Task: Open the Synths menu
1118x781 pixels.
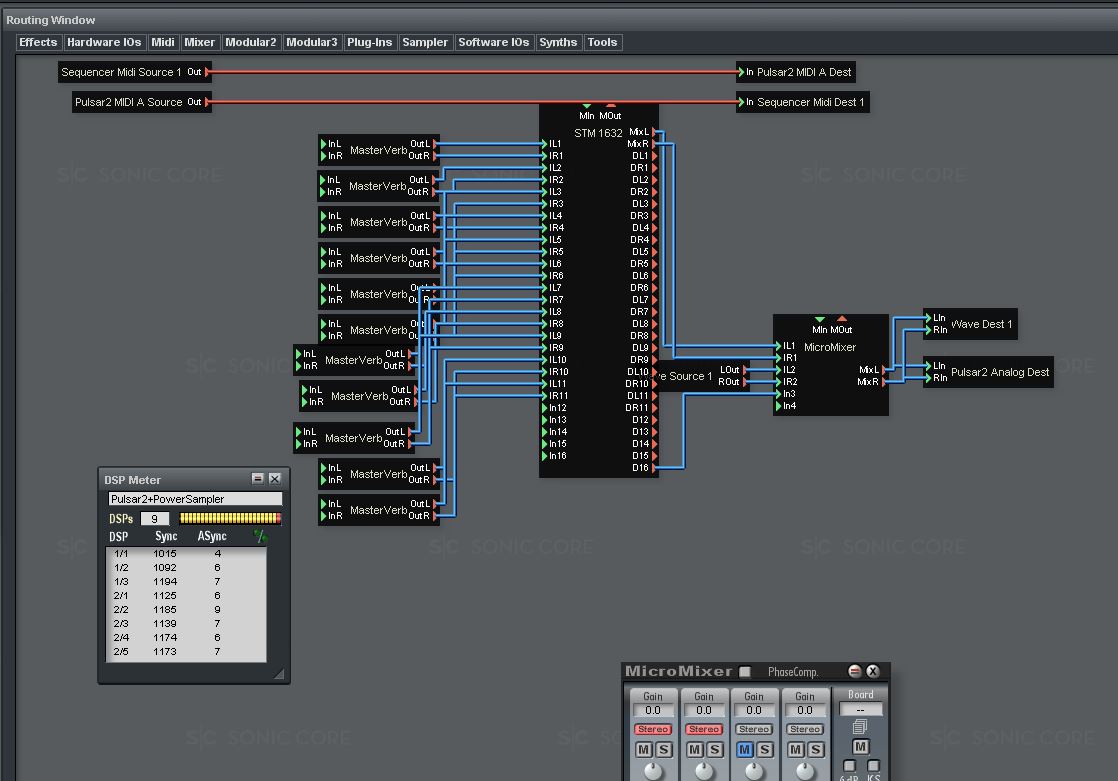Action: click(558, 42)
